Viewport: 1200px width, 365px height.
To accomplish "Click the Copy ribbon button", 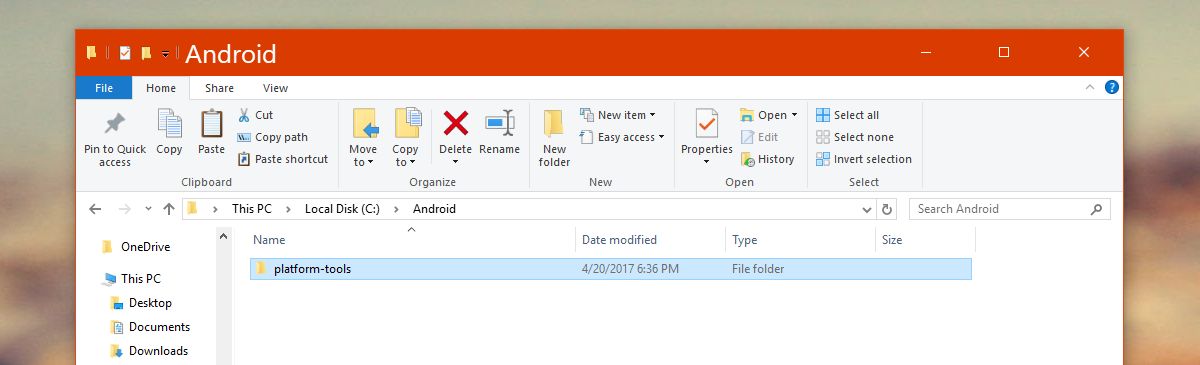I will point(169,133).
